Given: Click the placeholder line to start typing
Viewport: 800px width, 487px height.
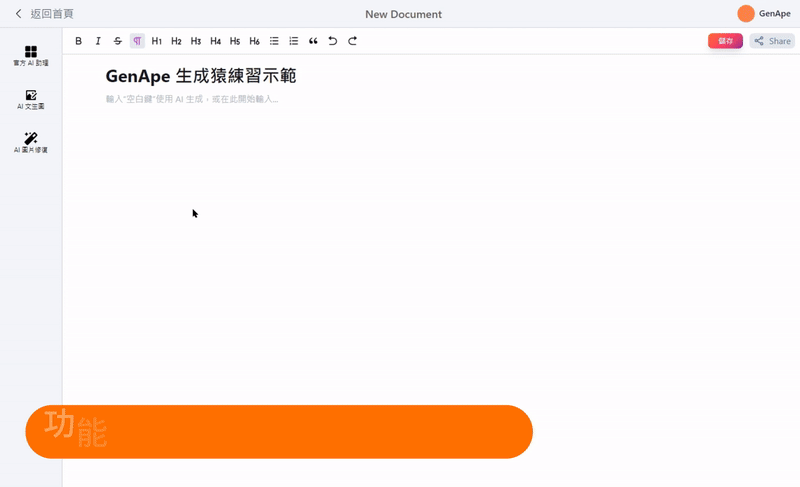Looking at the screenshot, I should (x=192, y=99).
